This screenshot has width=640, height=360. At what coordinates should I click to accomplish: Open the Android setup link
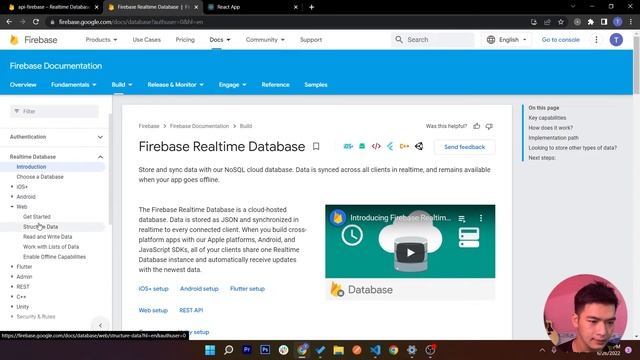(199, 289)
